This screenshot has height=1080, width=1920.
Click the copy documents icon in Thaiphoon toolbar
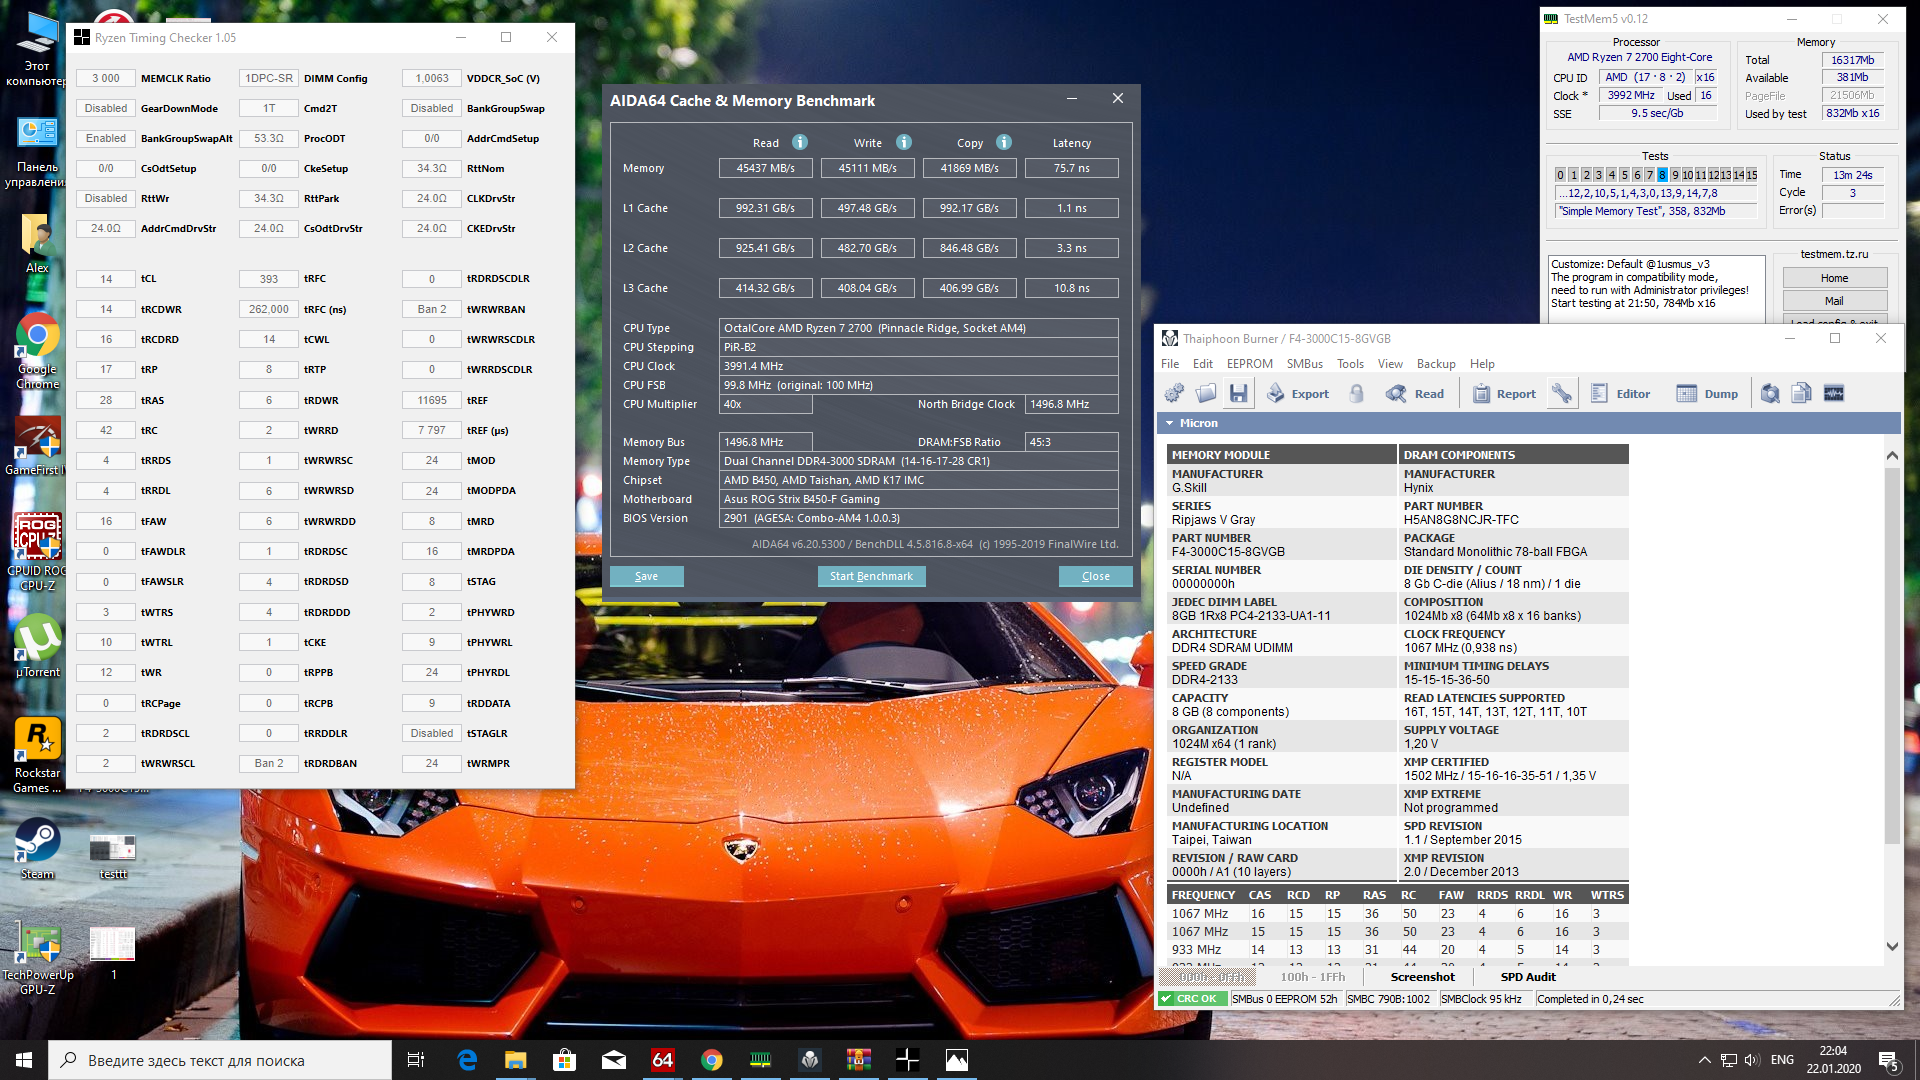tap(1801, 394)
